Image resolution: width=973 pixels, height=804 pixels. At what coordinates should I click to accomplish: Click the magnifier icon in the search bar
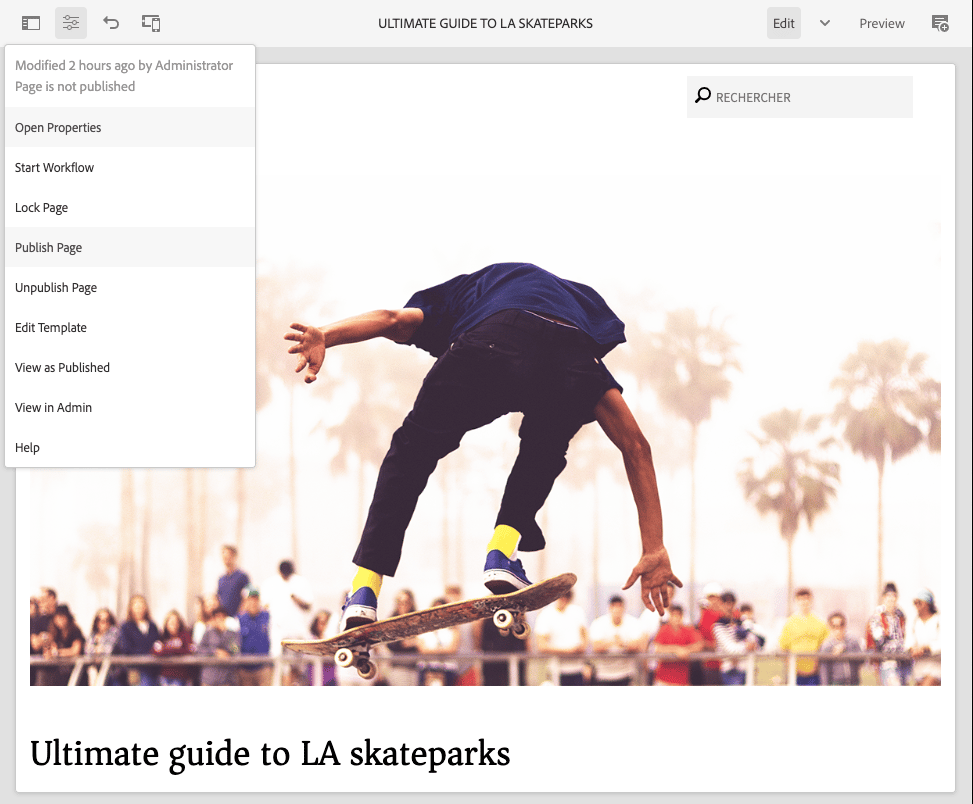pyautogui.click(x=703, y=96)
